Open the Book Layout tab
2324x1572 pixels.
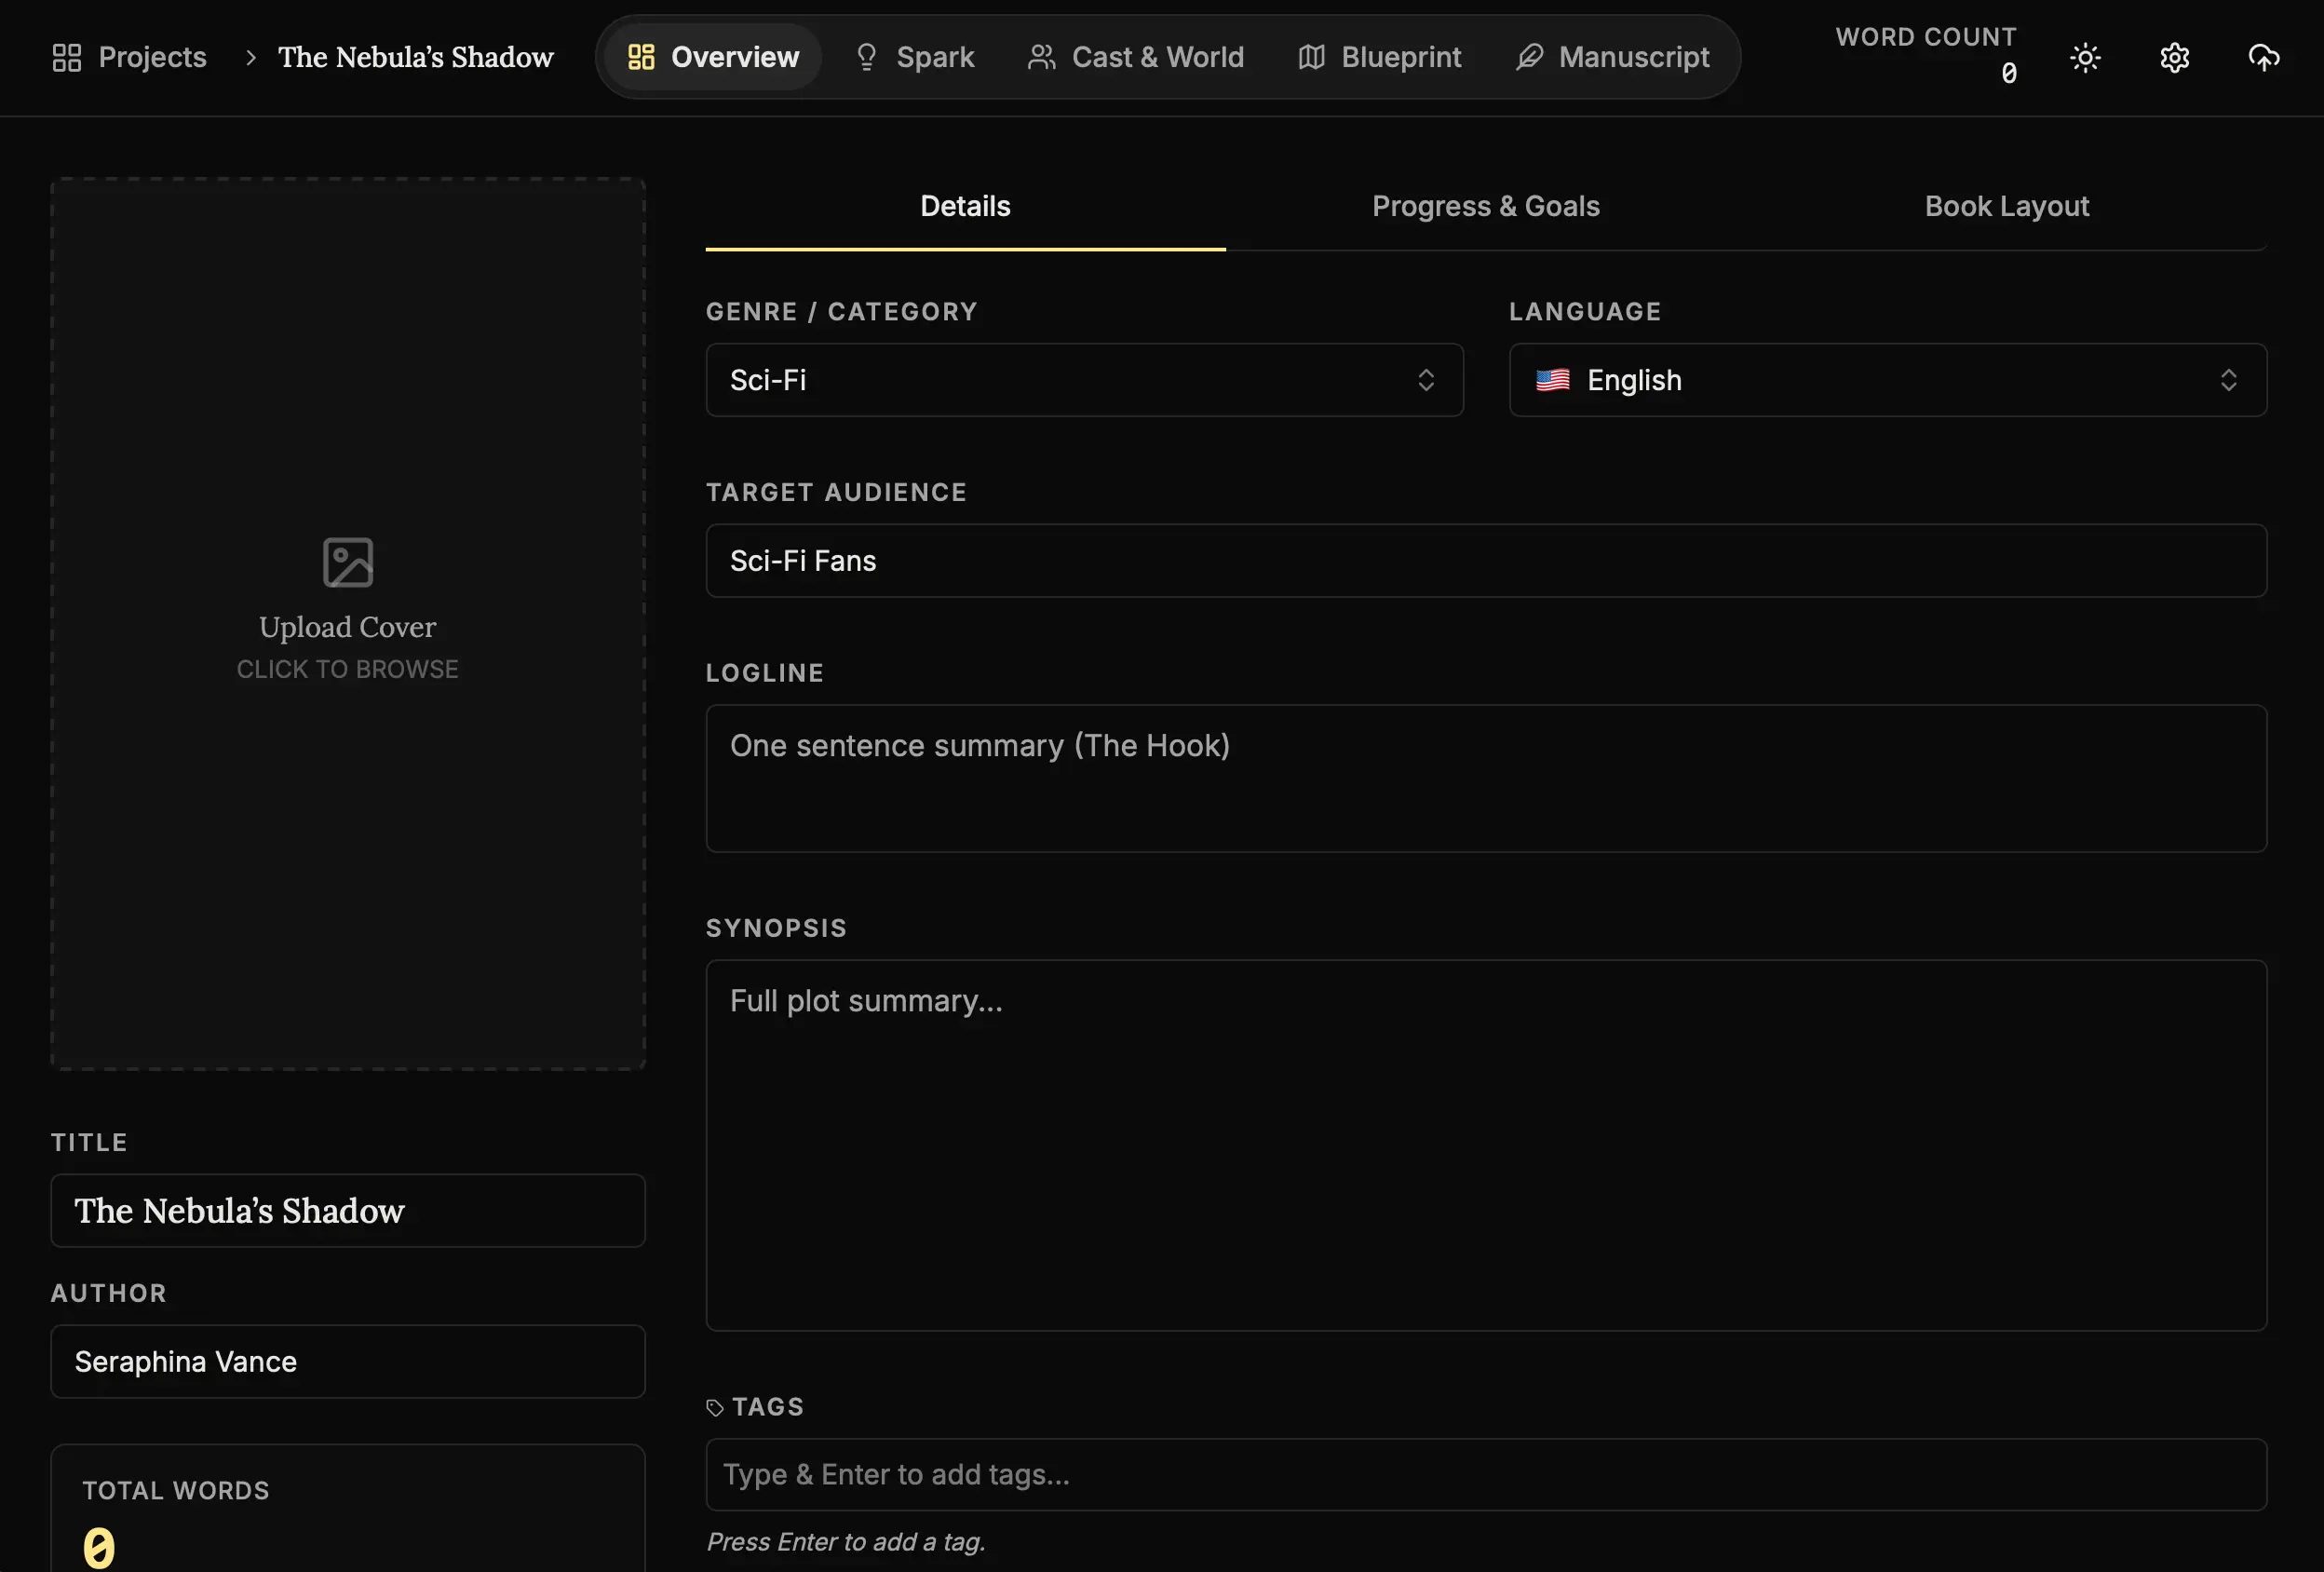tap(2006, 206)
